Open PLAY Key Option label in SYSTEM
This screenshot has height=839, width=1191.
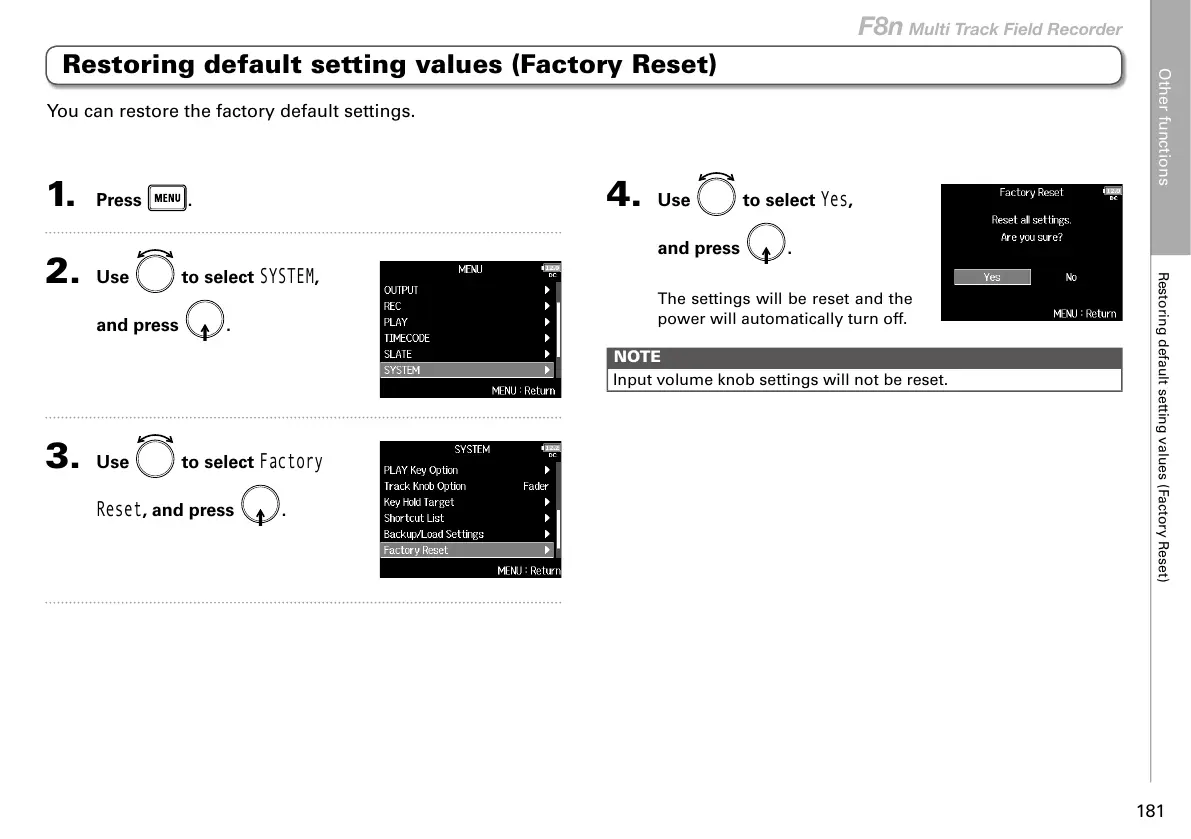pos(421,470)
